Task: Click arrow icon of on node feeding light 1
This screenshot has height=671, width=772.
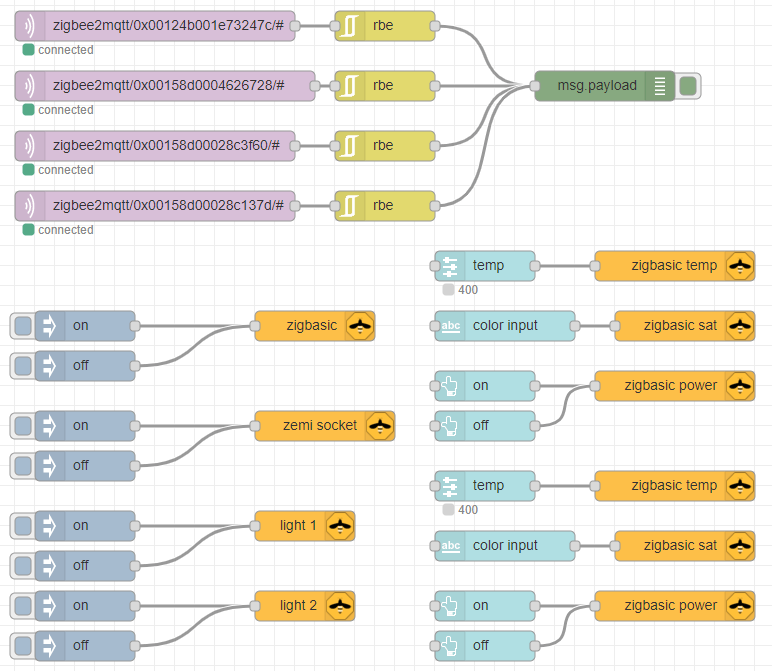Action: 50,526
